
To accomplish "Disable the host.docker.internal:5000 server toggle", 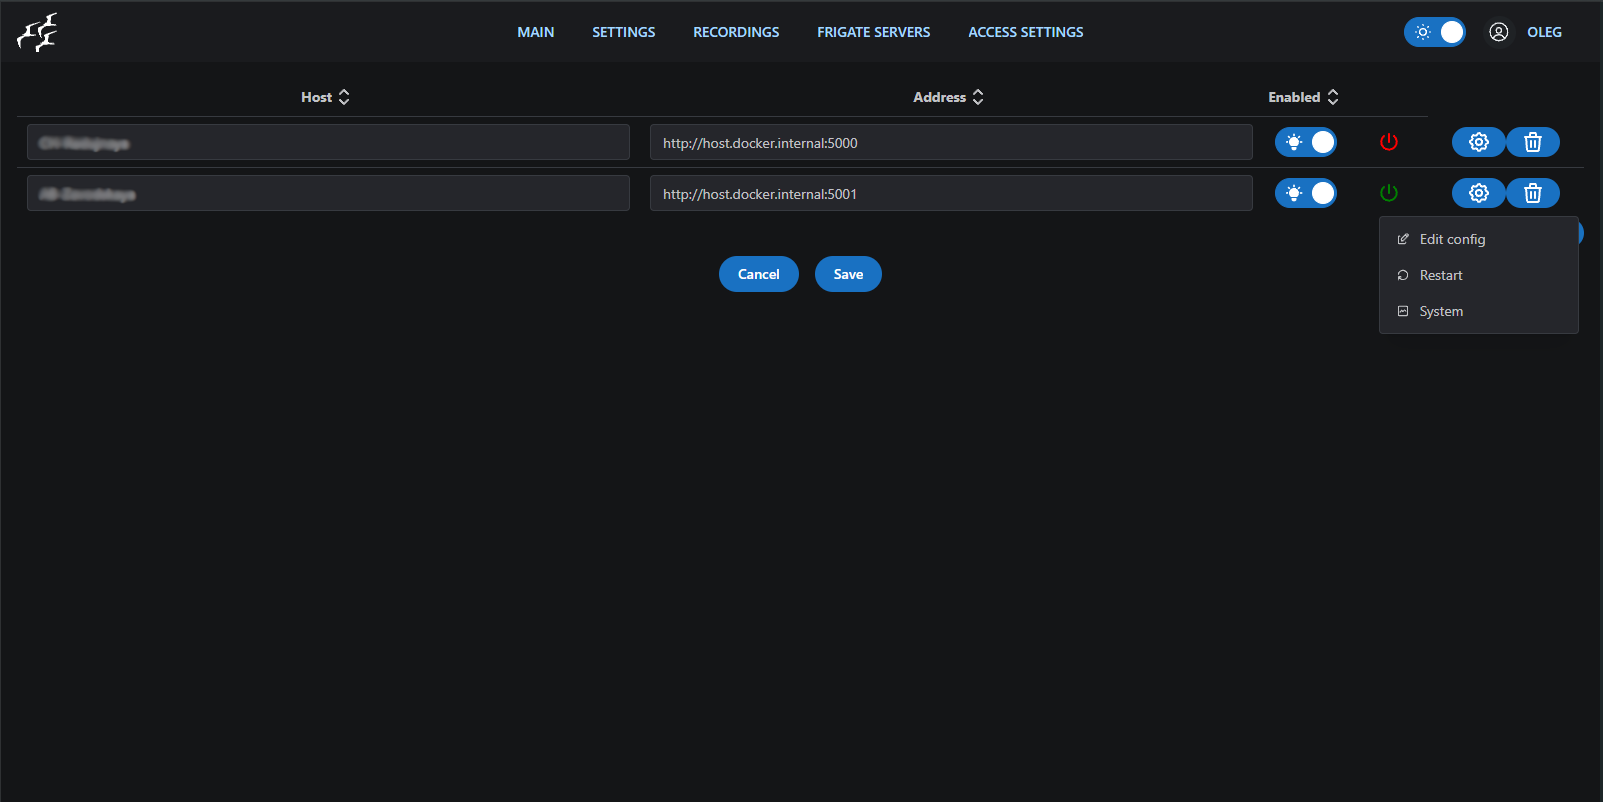I will click(1305, 142).
